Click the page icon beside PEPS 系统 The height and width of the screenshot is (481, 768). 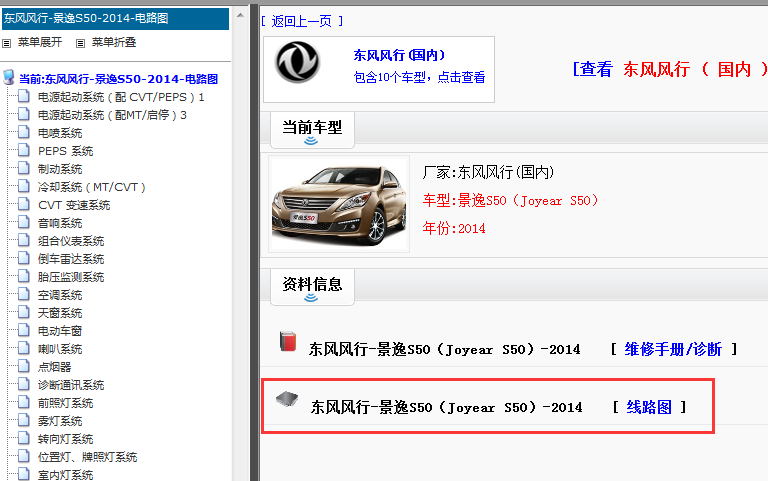(24, 150)
